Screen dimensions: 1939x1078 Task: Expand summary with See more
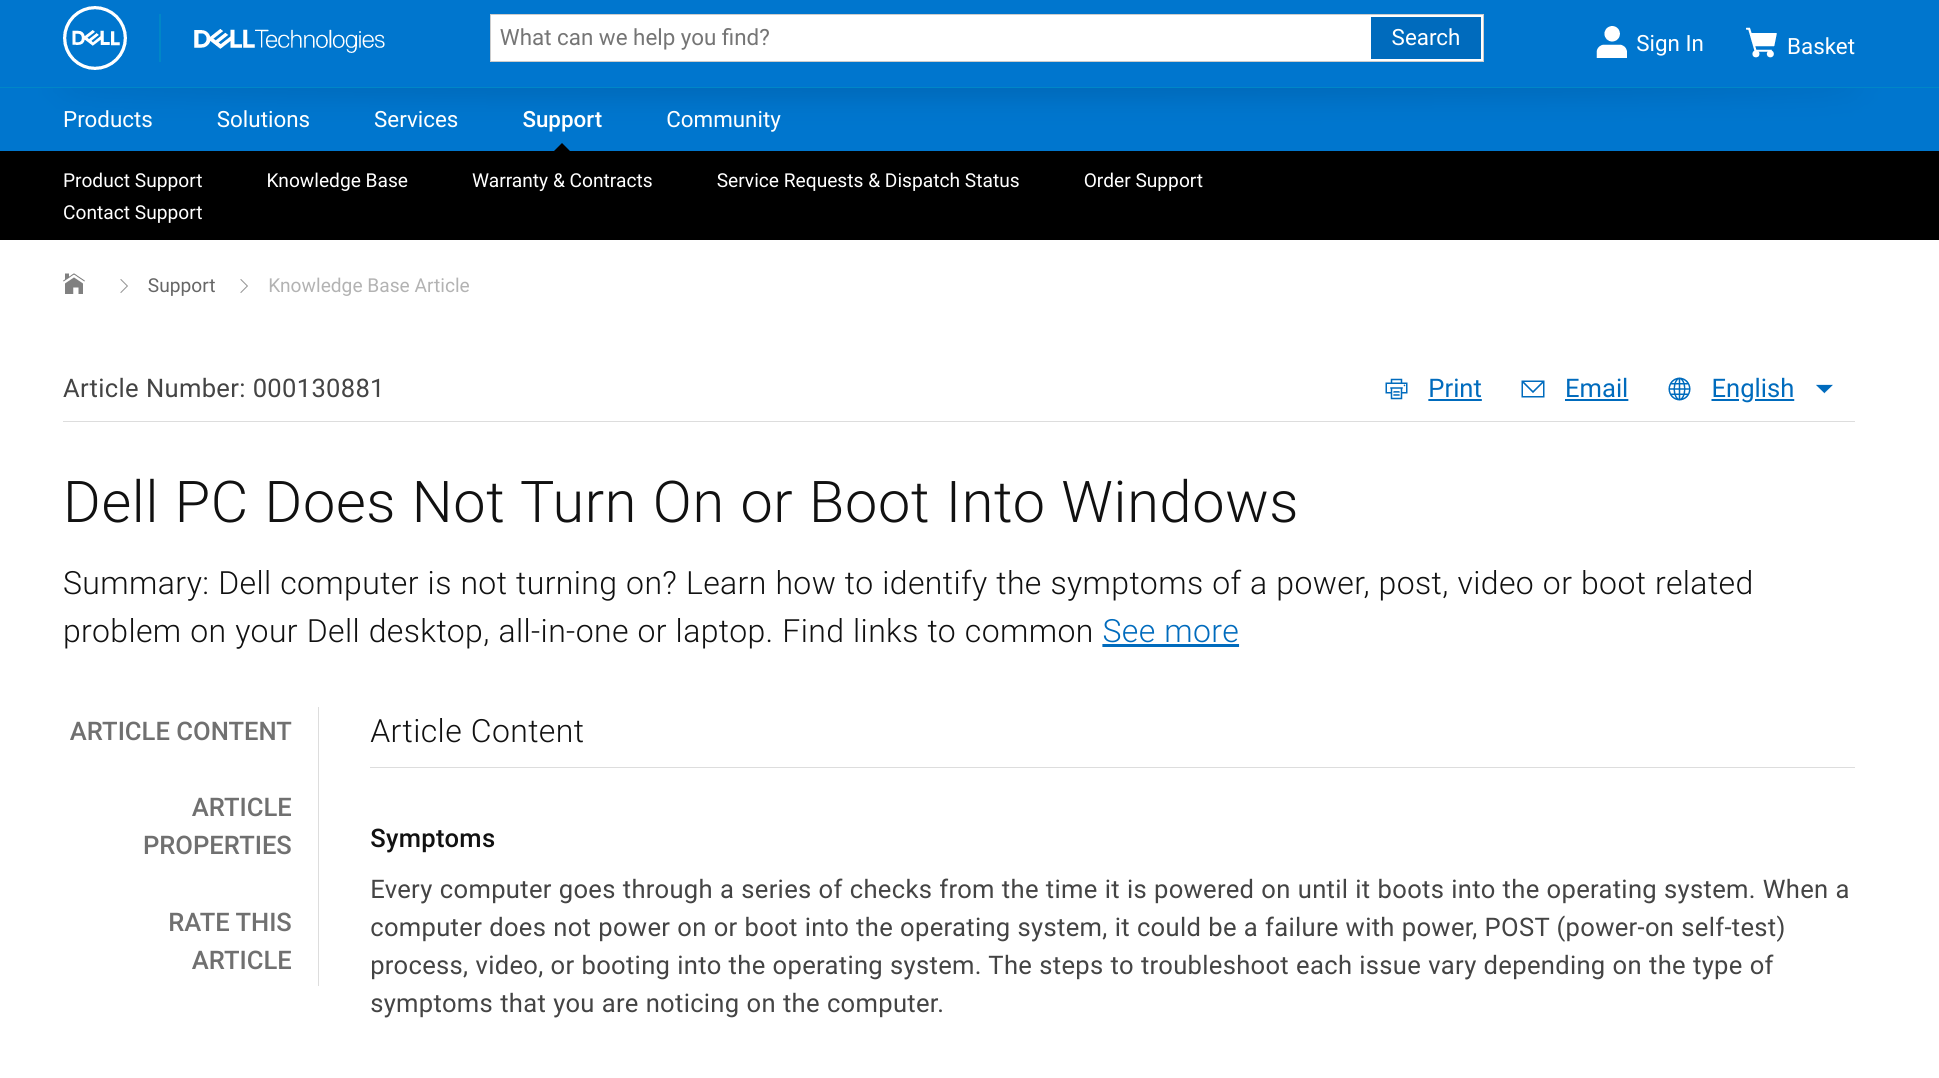(1170, 631)
